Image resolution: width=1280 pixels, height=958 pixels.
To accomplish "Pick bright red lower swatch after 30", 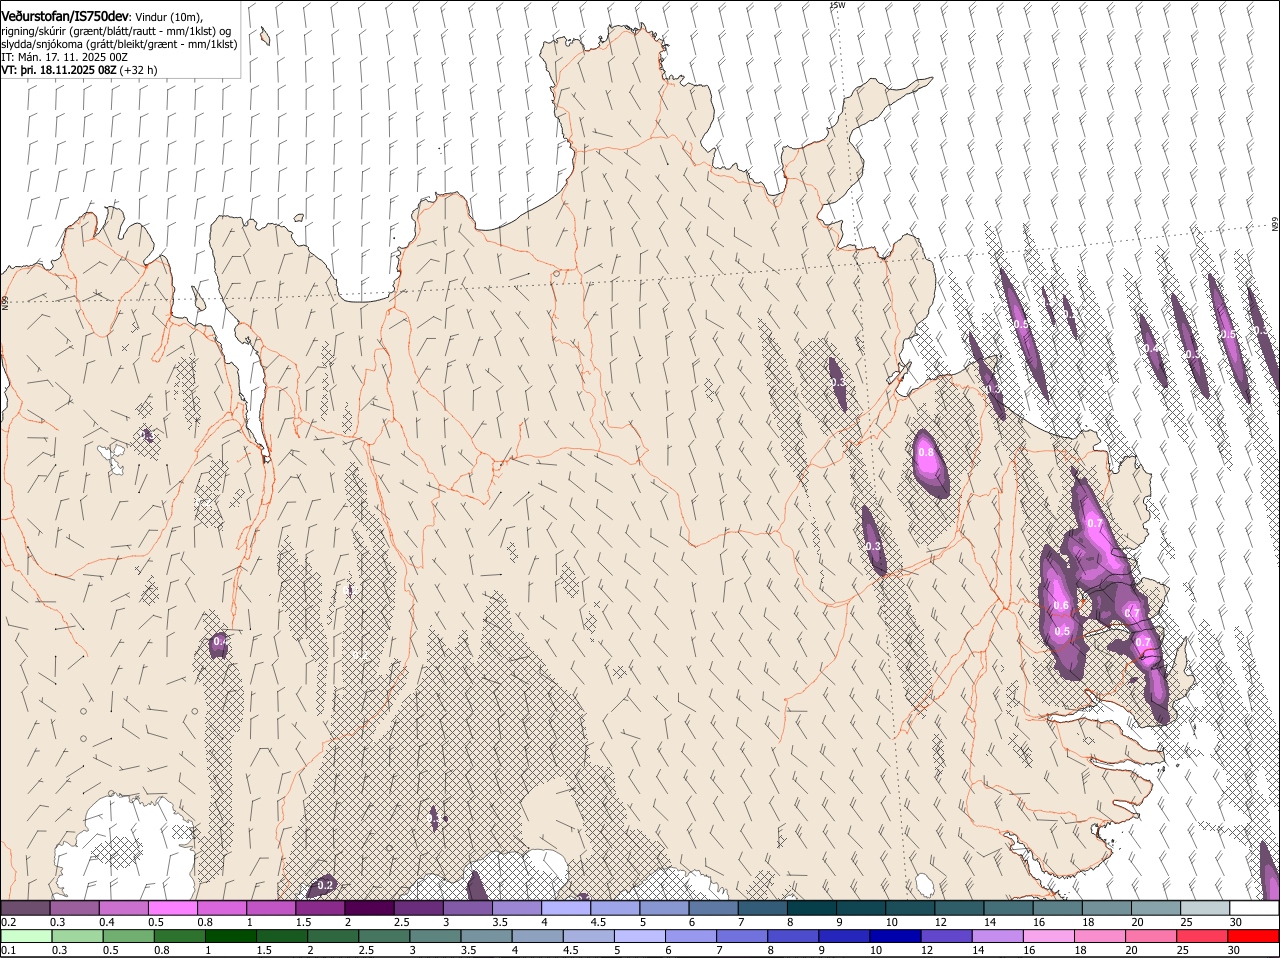I will tap(1254, 936).
